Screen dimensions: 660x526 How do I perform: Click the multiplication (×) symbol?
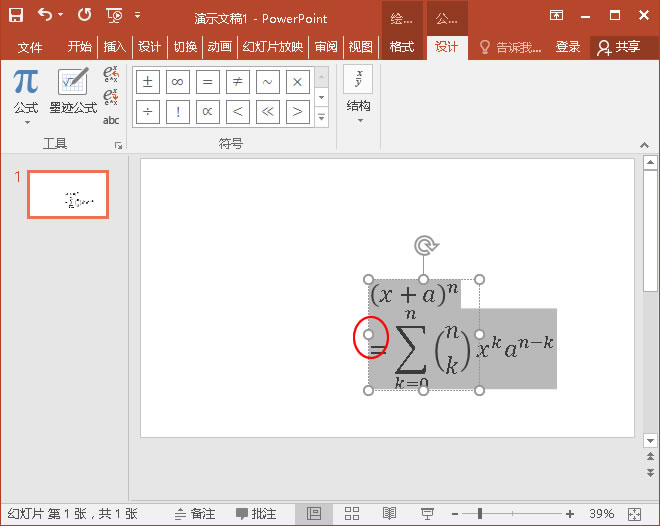pyautogui.click(x=297, y=82)
